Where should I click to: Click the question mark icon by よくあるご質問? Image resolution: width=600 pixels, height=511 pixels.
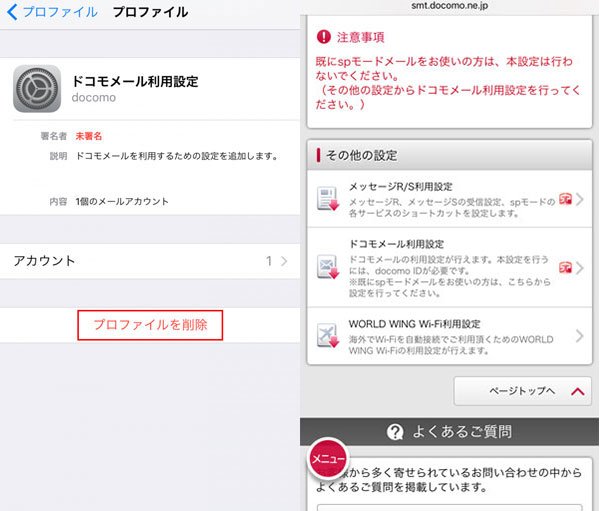pos(395,432)
